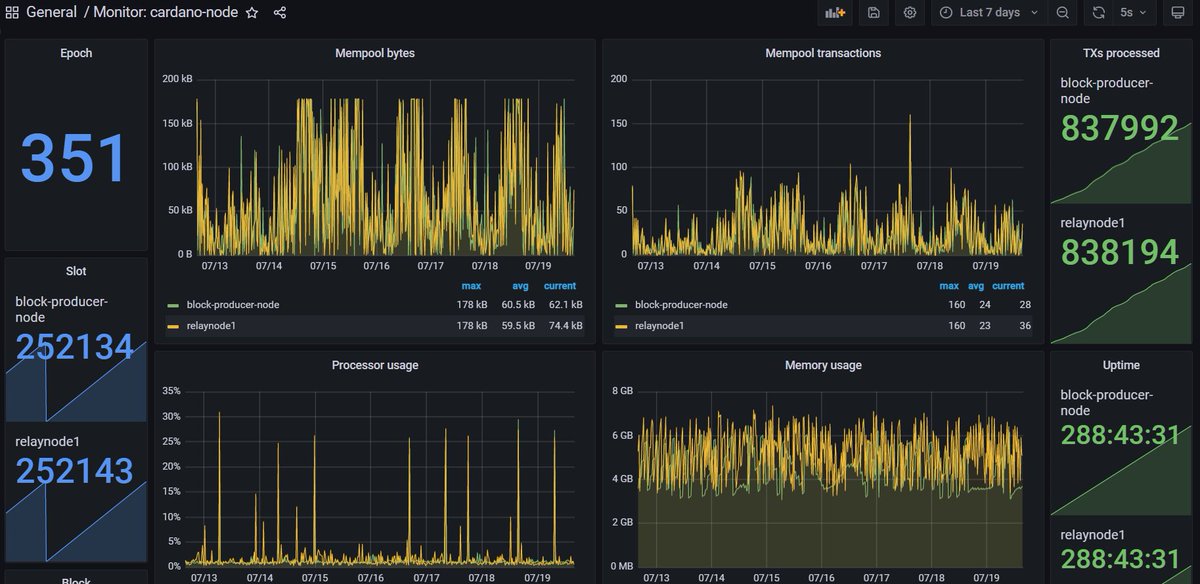Sort Mempool bytes legend by avg column
Viewport: 1200px width, 584px height.
[520, 286]
